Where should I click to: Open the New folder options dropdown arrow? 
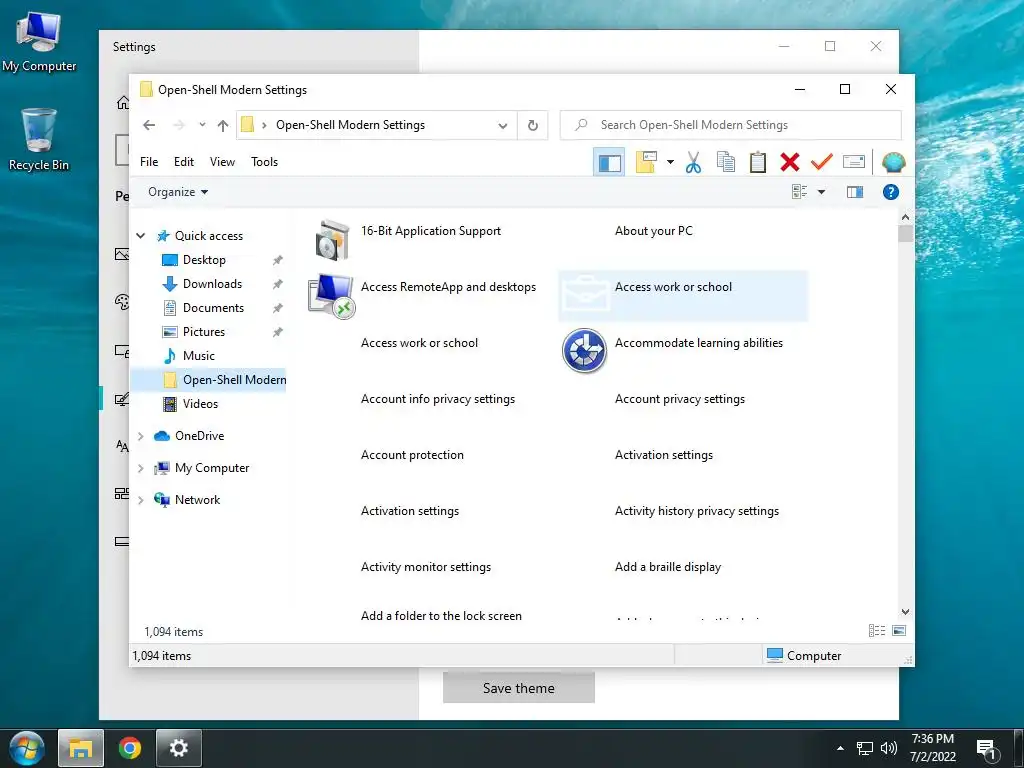pos(670,162)
